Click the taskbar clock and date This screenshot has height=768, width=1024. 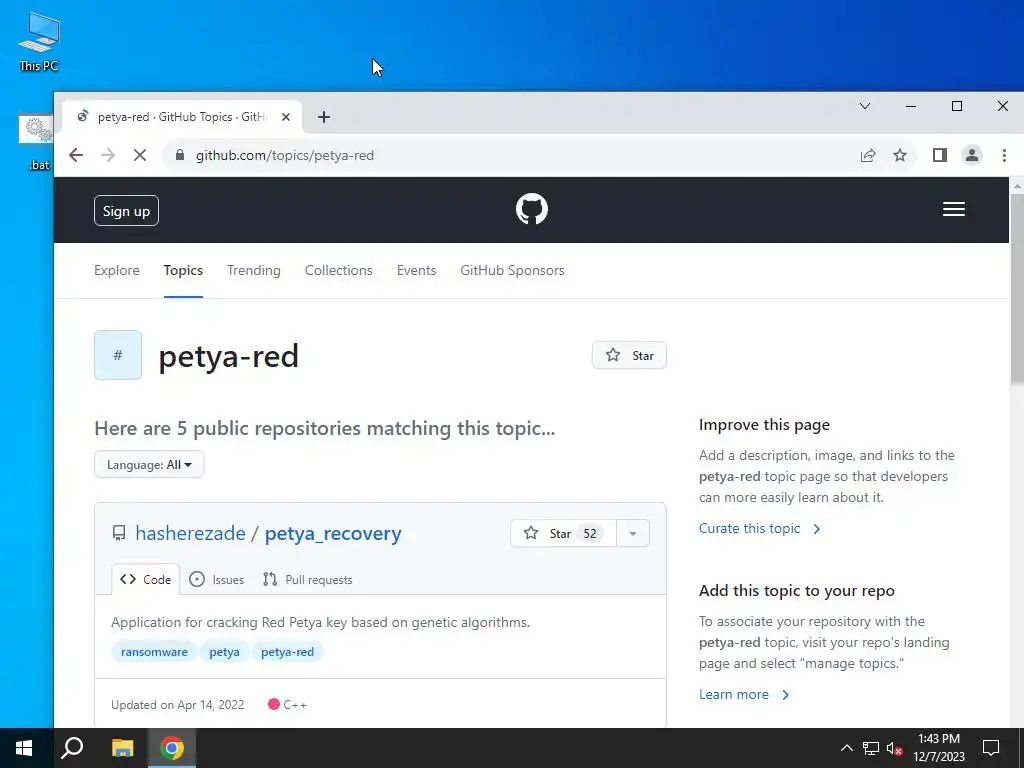click(x=938, y=748)
